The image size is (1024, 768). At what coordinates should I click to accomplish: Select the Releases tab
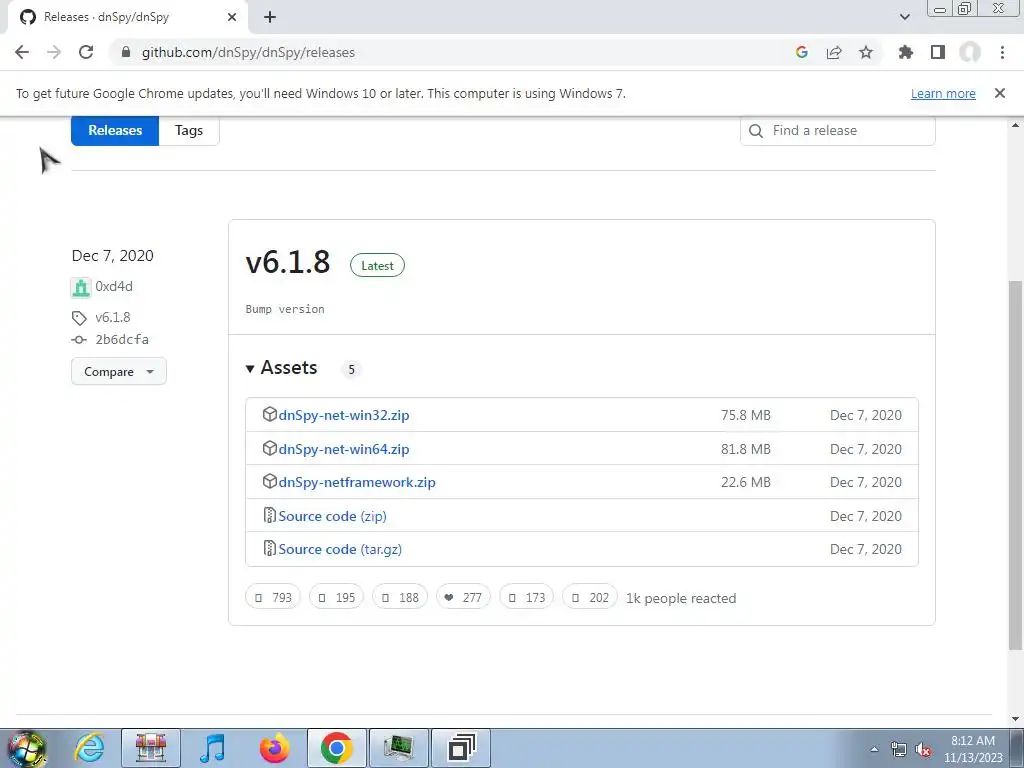(115, 130)
